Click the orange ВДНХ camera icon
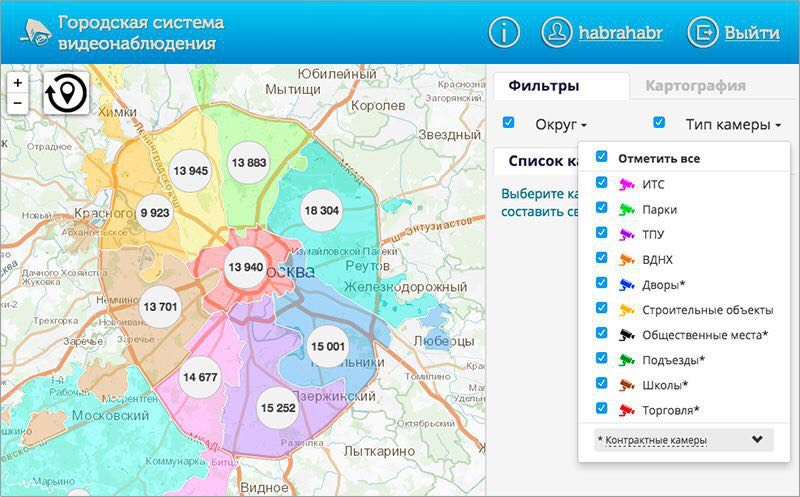This screenshot has width=800, height=497. click(627, 259)
